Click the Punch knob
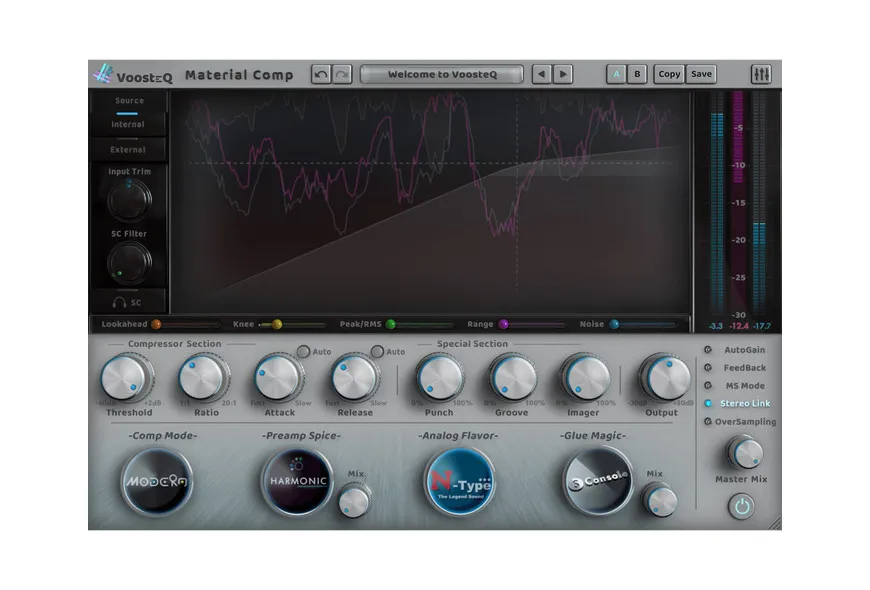This screenshot has height=590, width=870. (439, 379)
